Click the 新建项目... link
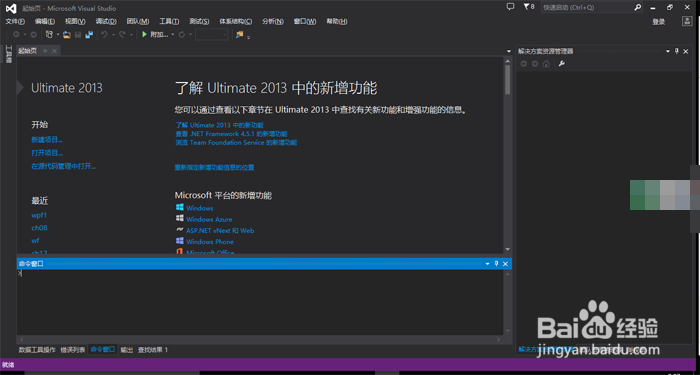Viewport: 700px width, 375px height. click(47, 140)
